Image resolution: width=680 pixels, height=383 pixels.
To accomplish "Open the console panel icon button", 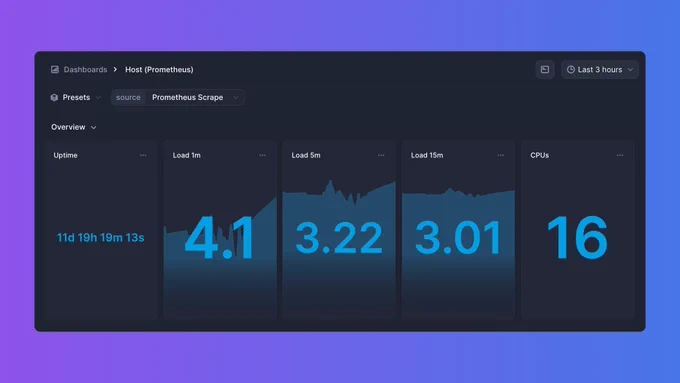I will pos(545,69).
